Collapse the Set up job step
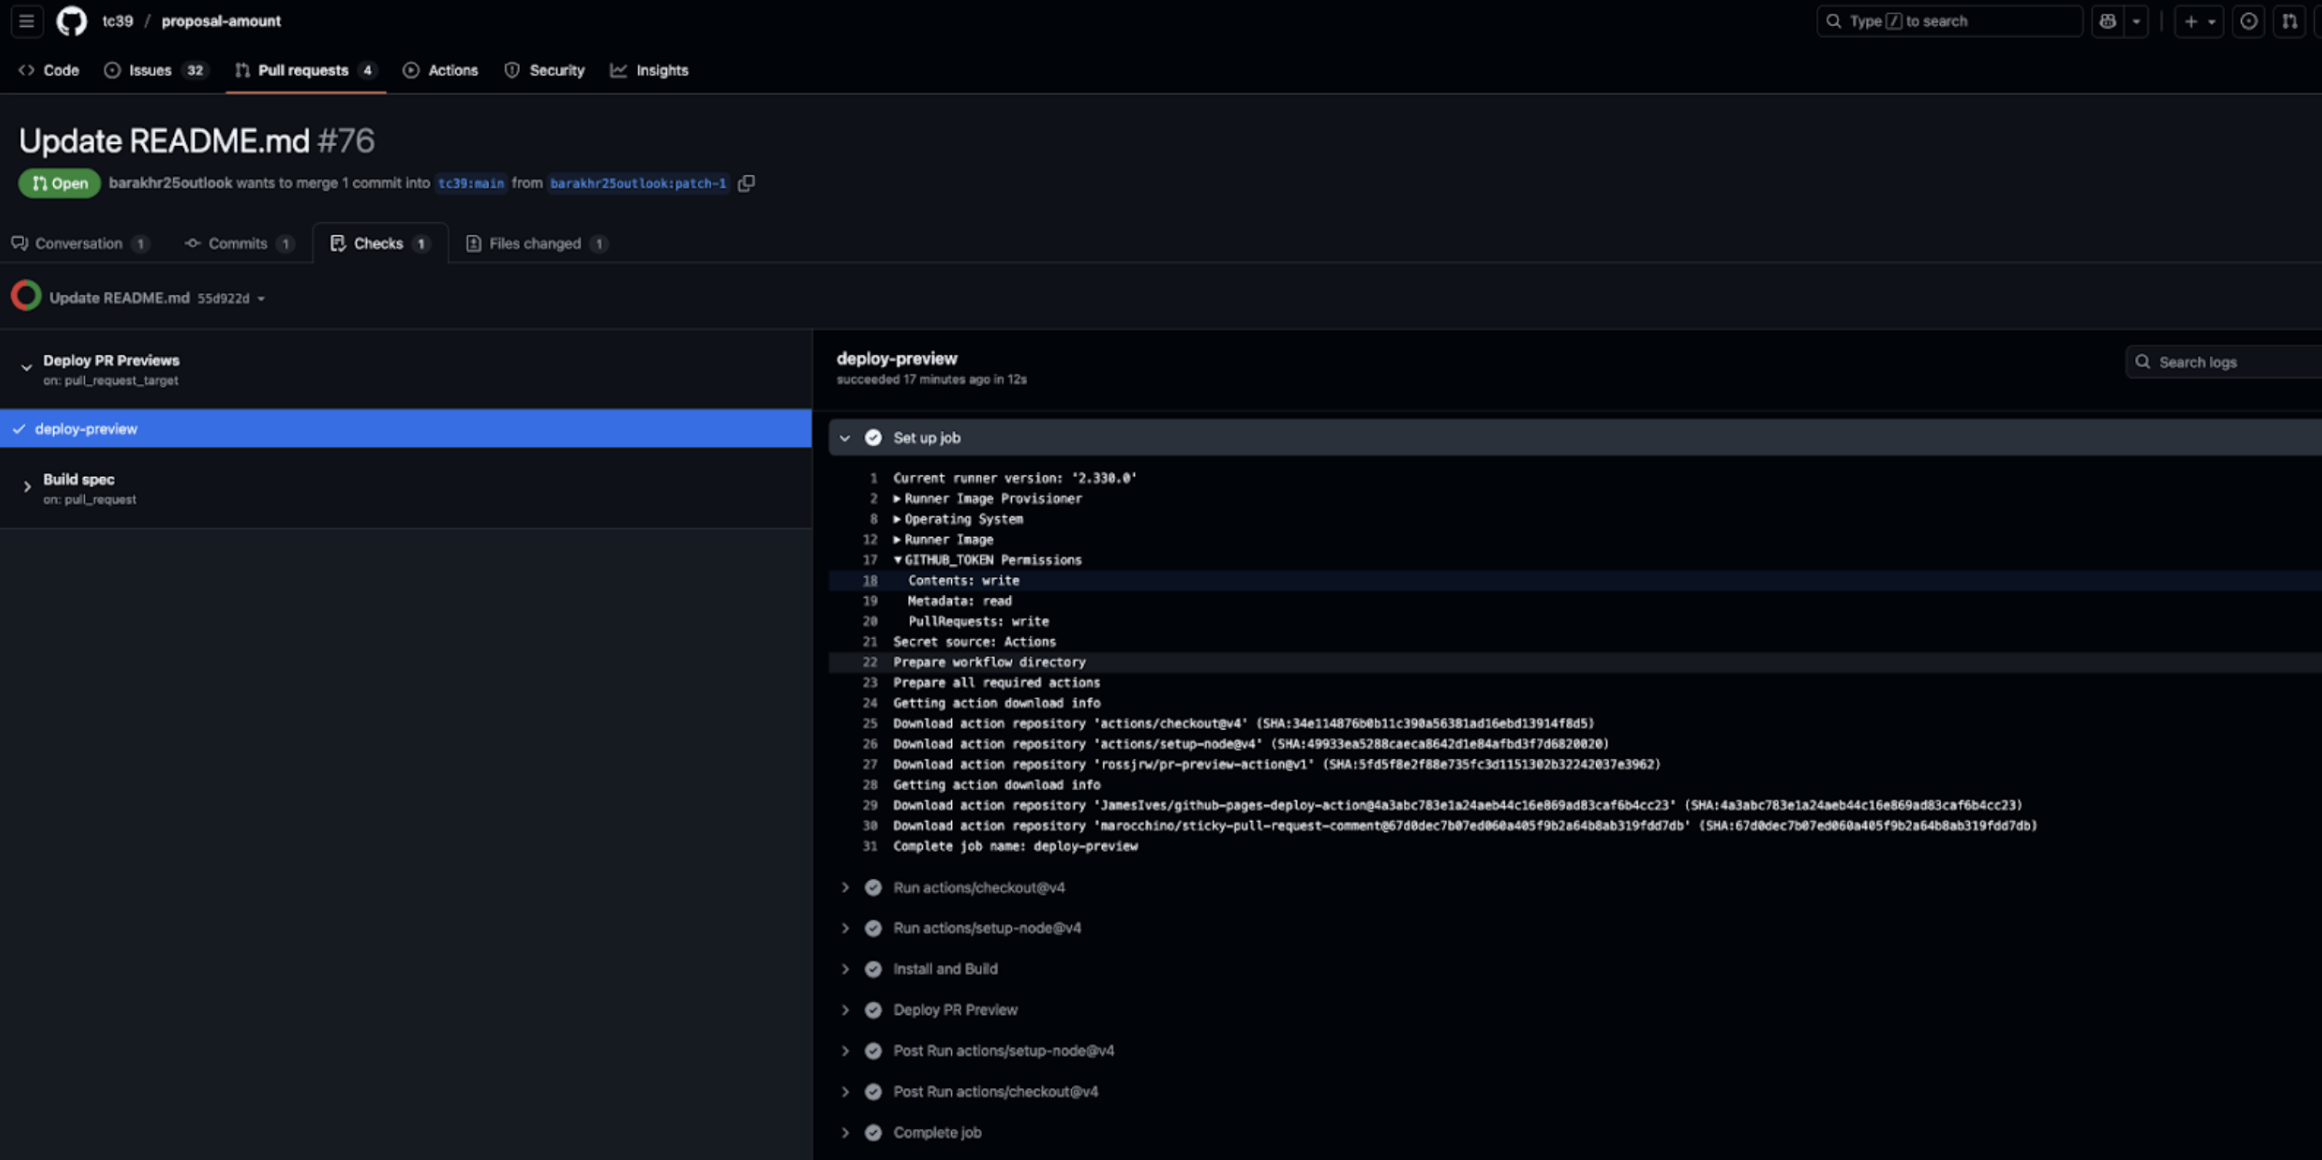This screenshot has height=1160, width=2322. click(845, 438)
